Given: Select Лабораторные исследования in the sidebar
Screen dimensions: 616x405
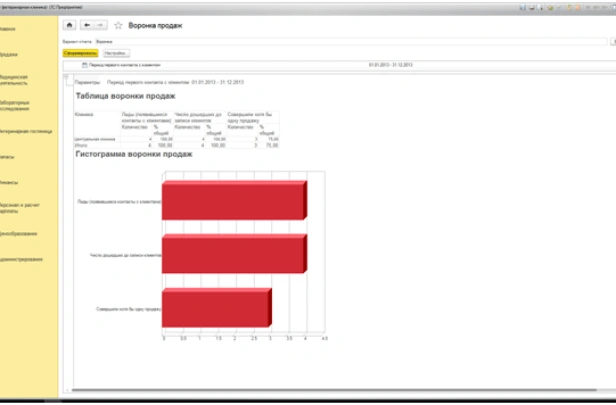Looking at the screenshot, I should [x=20, y=104].
